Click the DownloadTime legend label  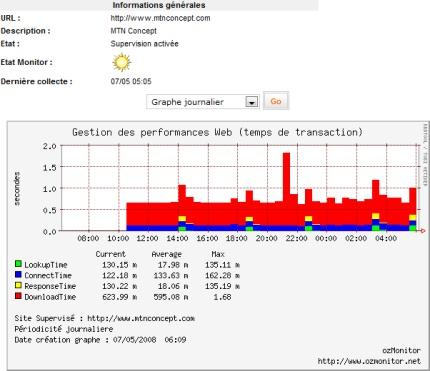coord(50,297)
